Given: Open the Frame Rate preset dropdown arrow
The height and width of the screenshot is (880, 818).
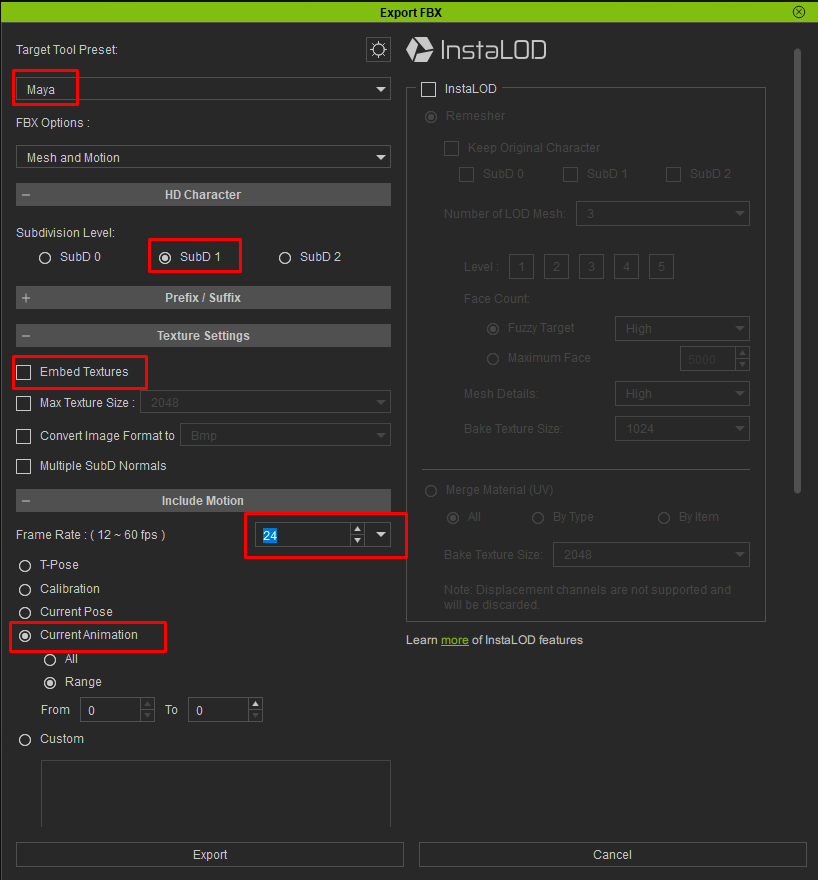Looking at the screenshot, I should coord(380,535).
